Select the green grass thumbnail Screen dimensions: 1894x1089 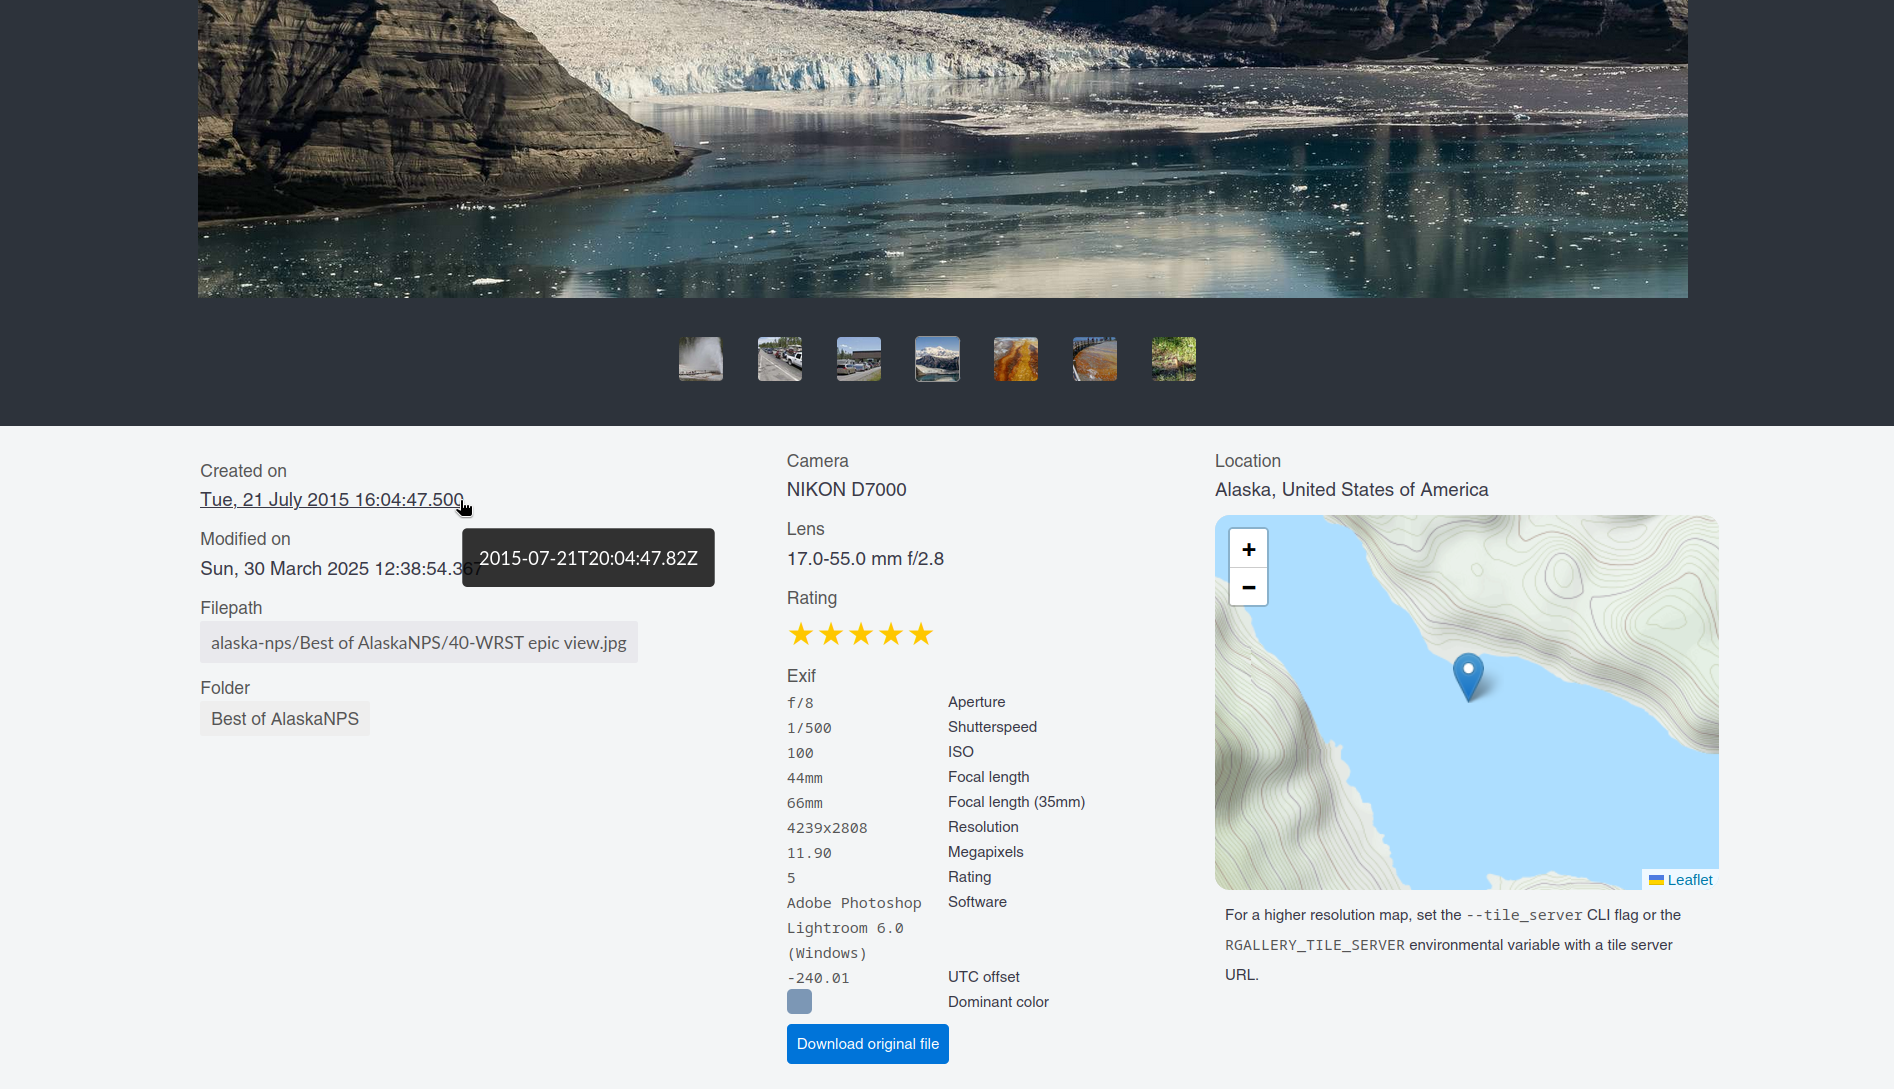click(x=1173, y=359)
